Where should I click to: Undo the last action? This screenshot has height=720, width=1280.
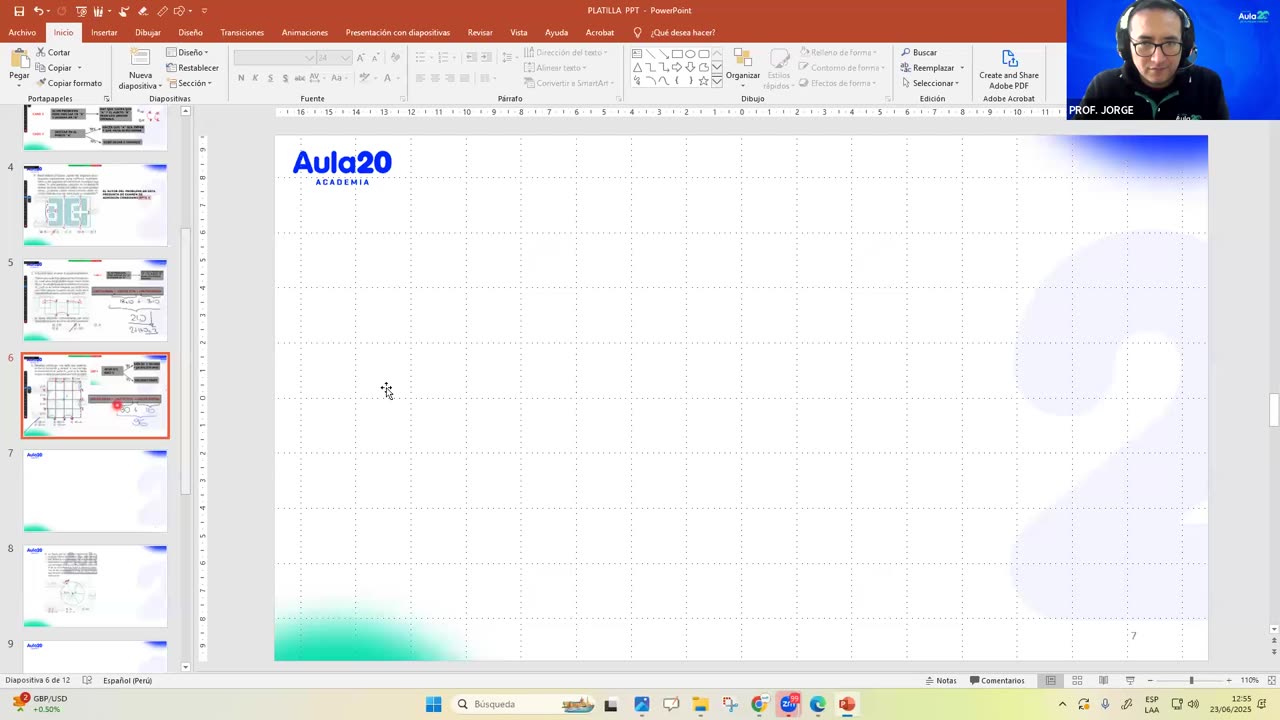tap(38, 11)
